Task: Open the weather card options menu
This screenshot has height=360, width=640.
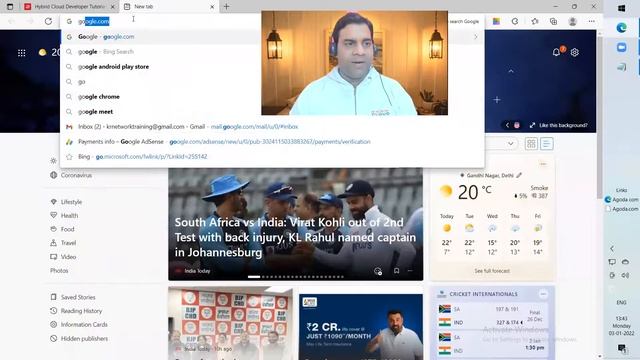Action: pos(543,164)
